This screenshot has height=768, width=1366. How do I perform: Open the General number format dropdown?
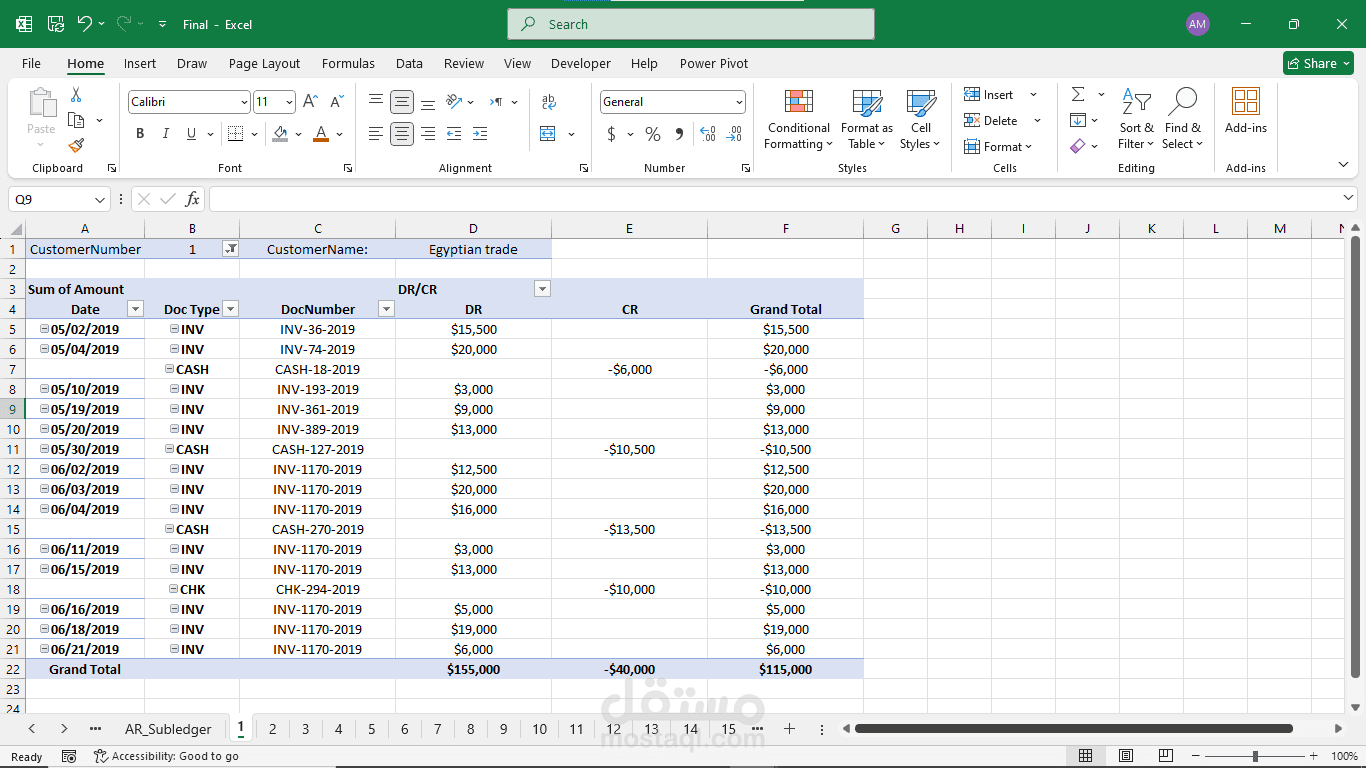pos(740,102)
